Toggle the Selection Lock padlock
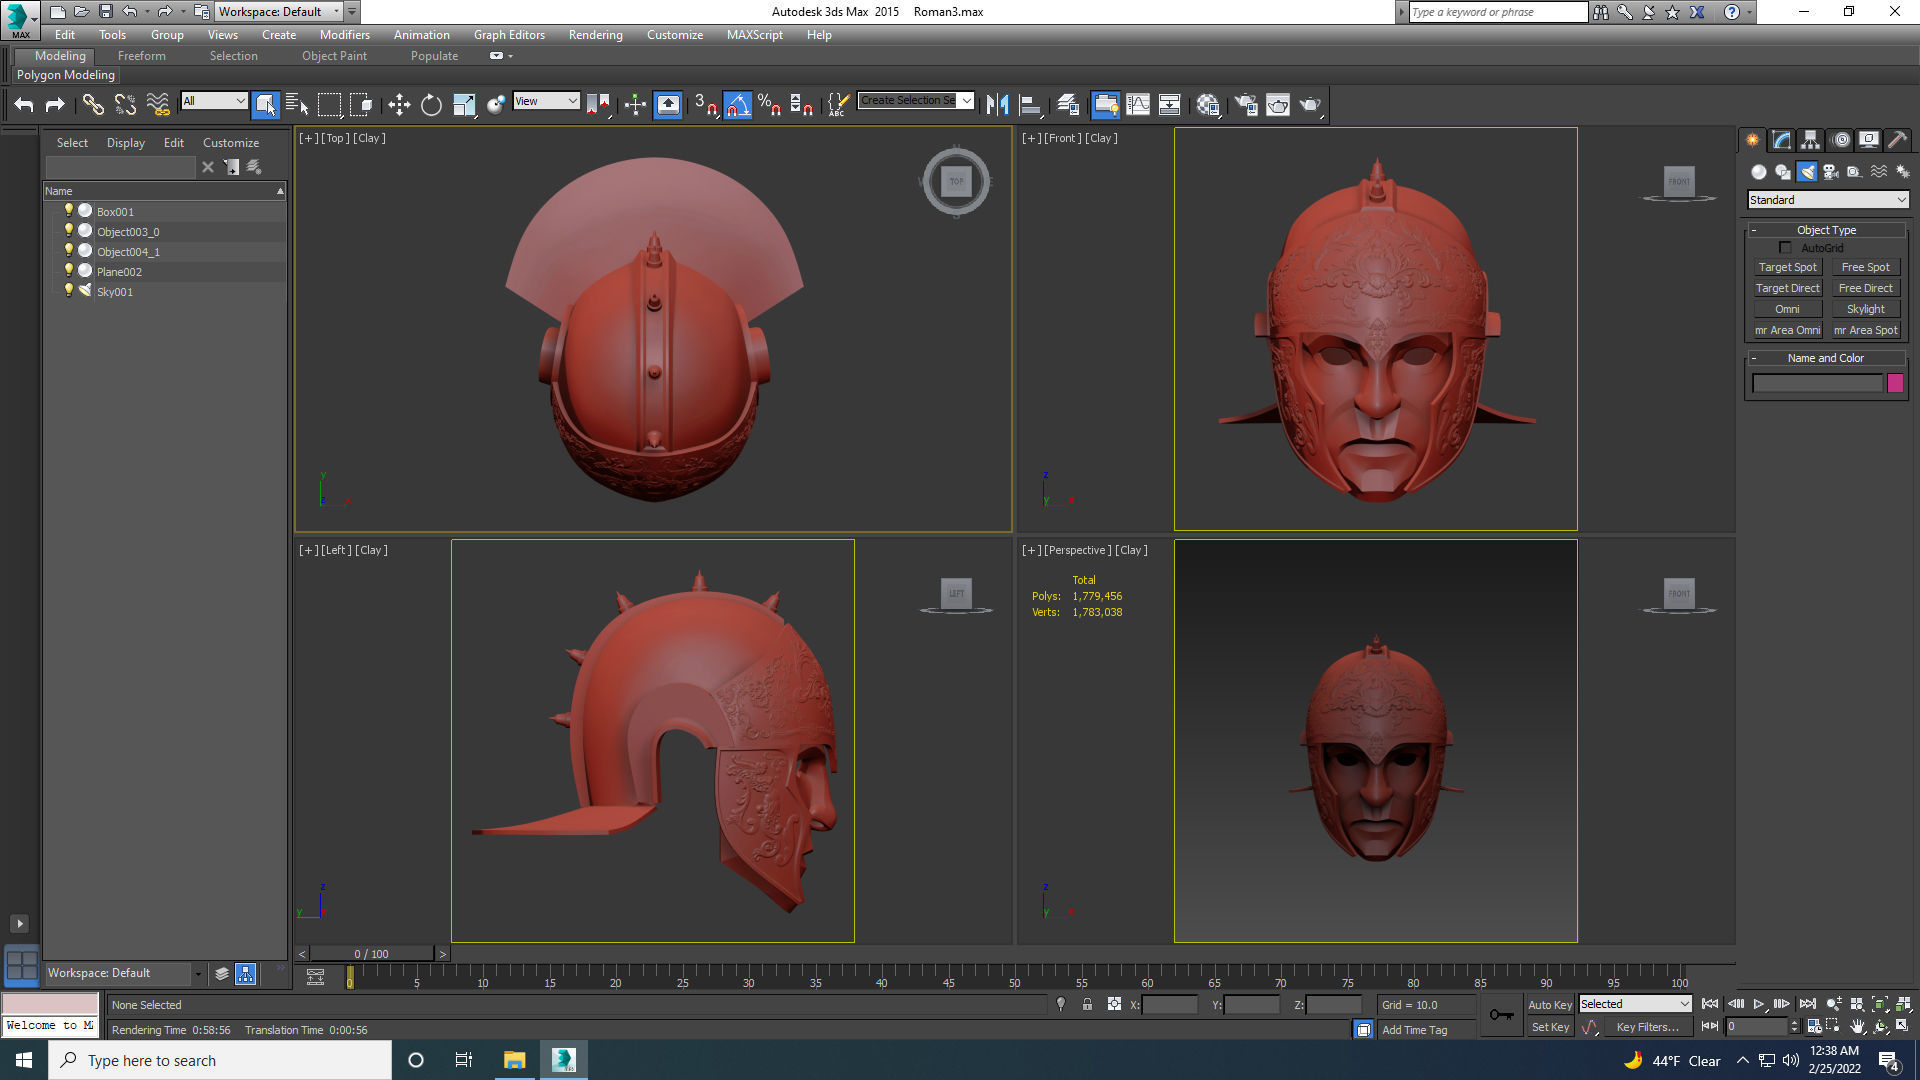1920x1080 pixels. point(1087,1004)
